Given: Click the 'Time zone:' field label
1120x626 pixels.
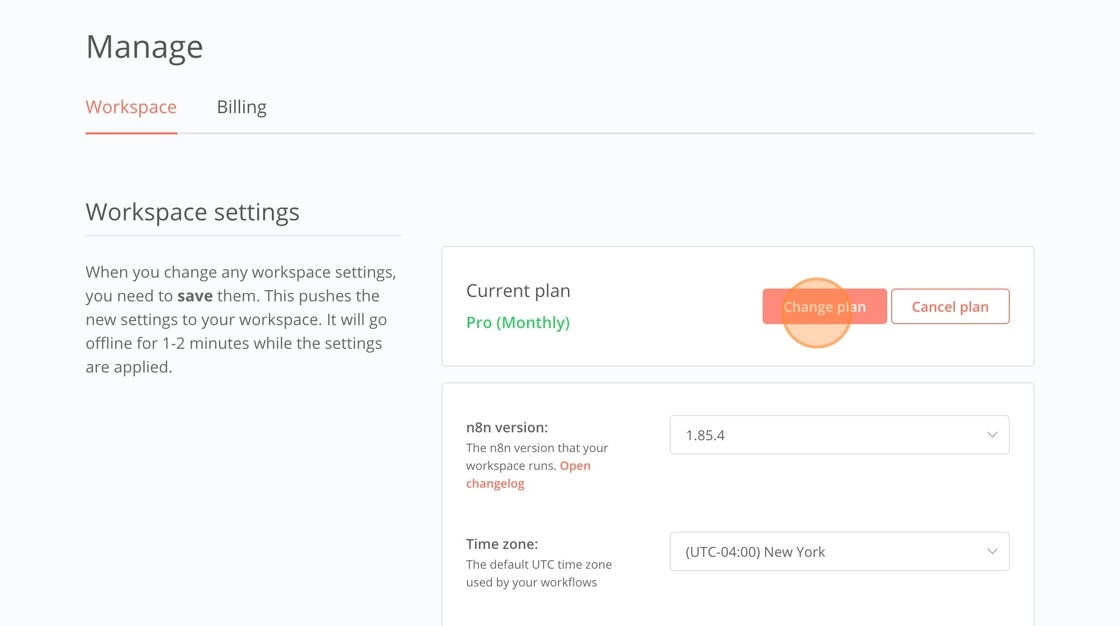Looking at the screenshot, I should click(x=502, y=544).
